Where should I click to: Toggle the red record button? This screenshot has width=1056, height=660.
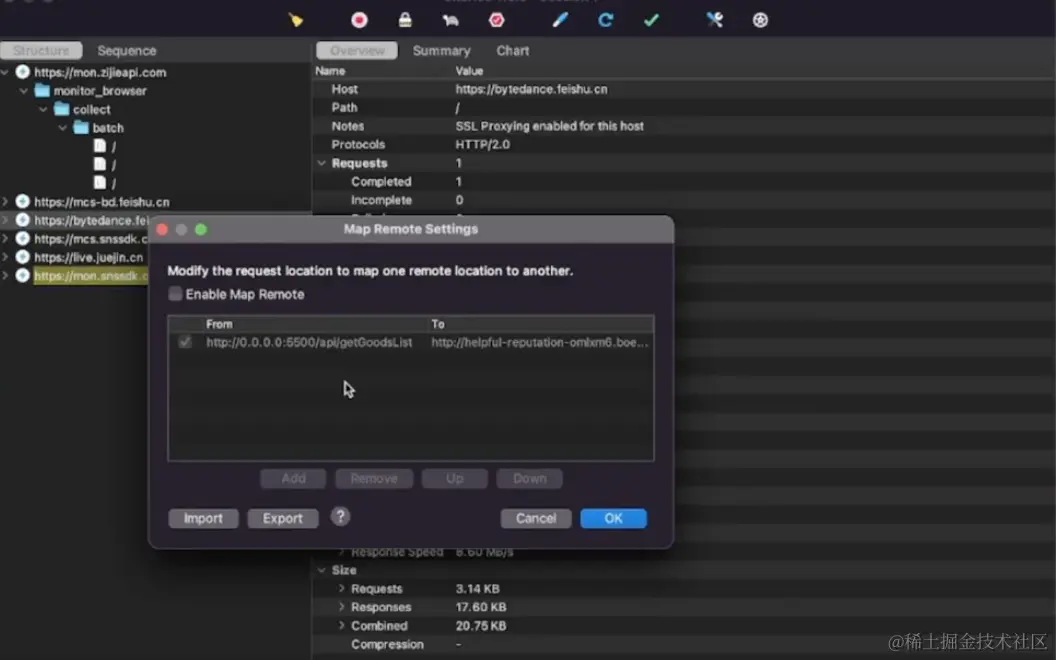359,20
